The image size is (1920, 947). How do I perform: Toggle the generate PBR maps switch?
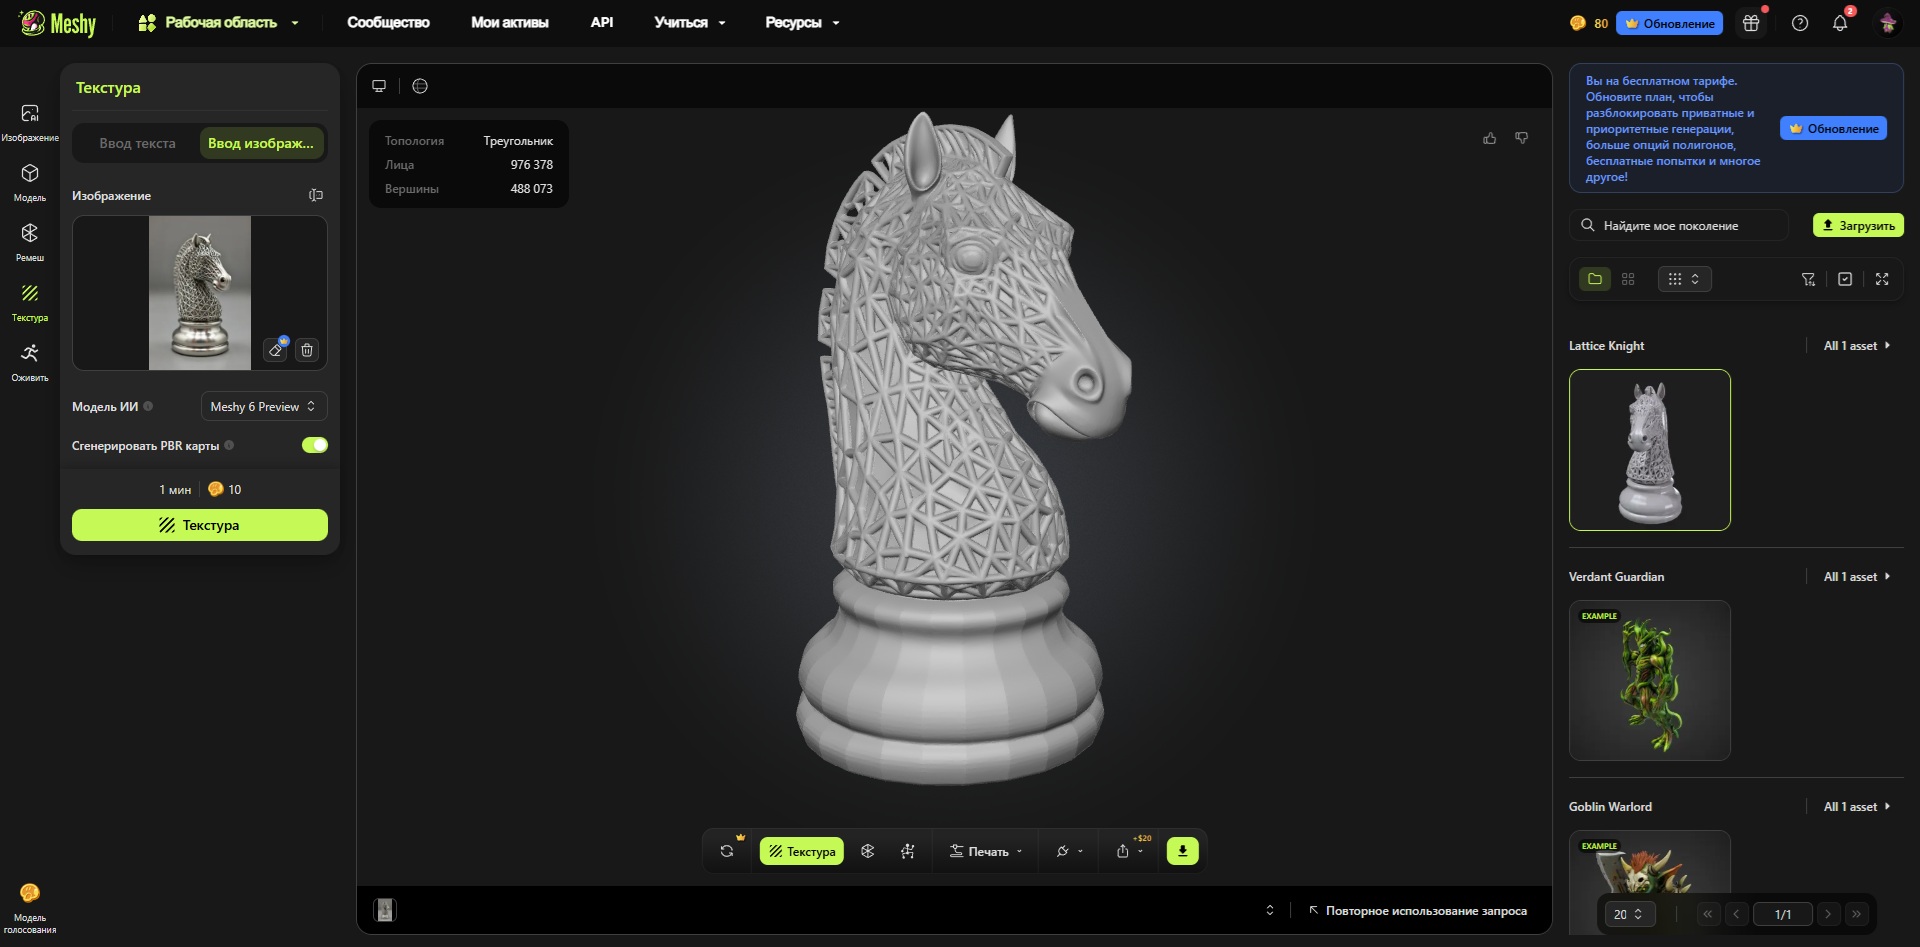tap(315, 445)
